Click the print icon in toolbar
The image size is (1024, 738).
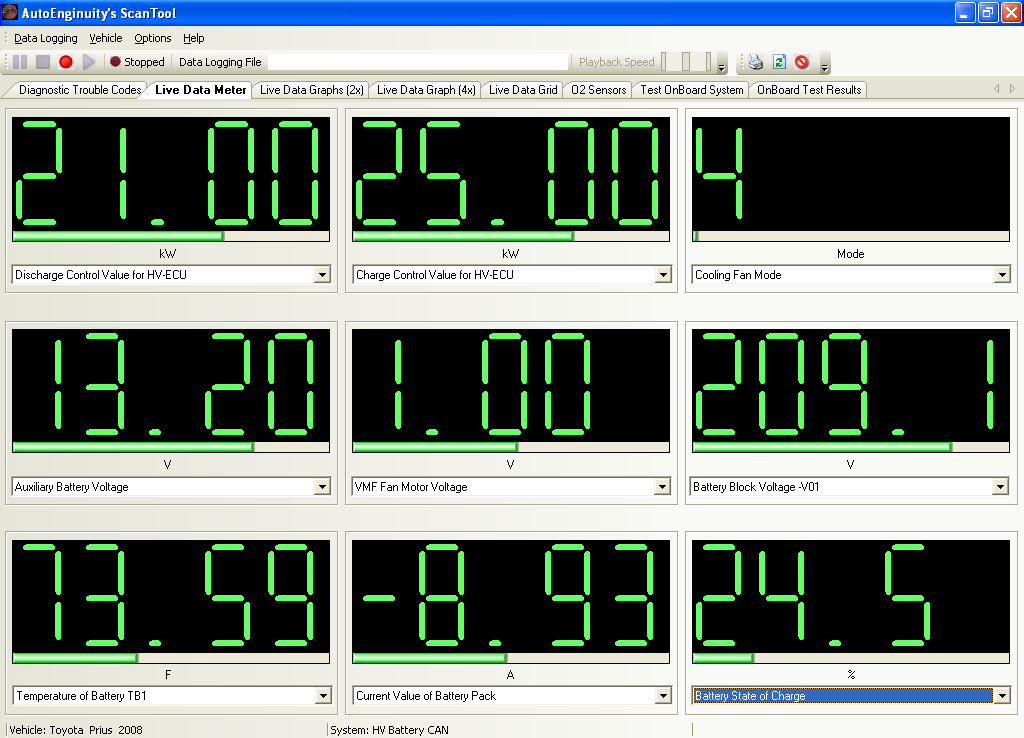pos(756,62)
